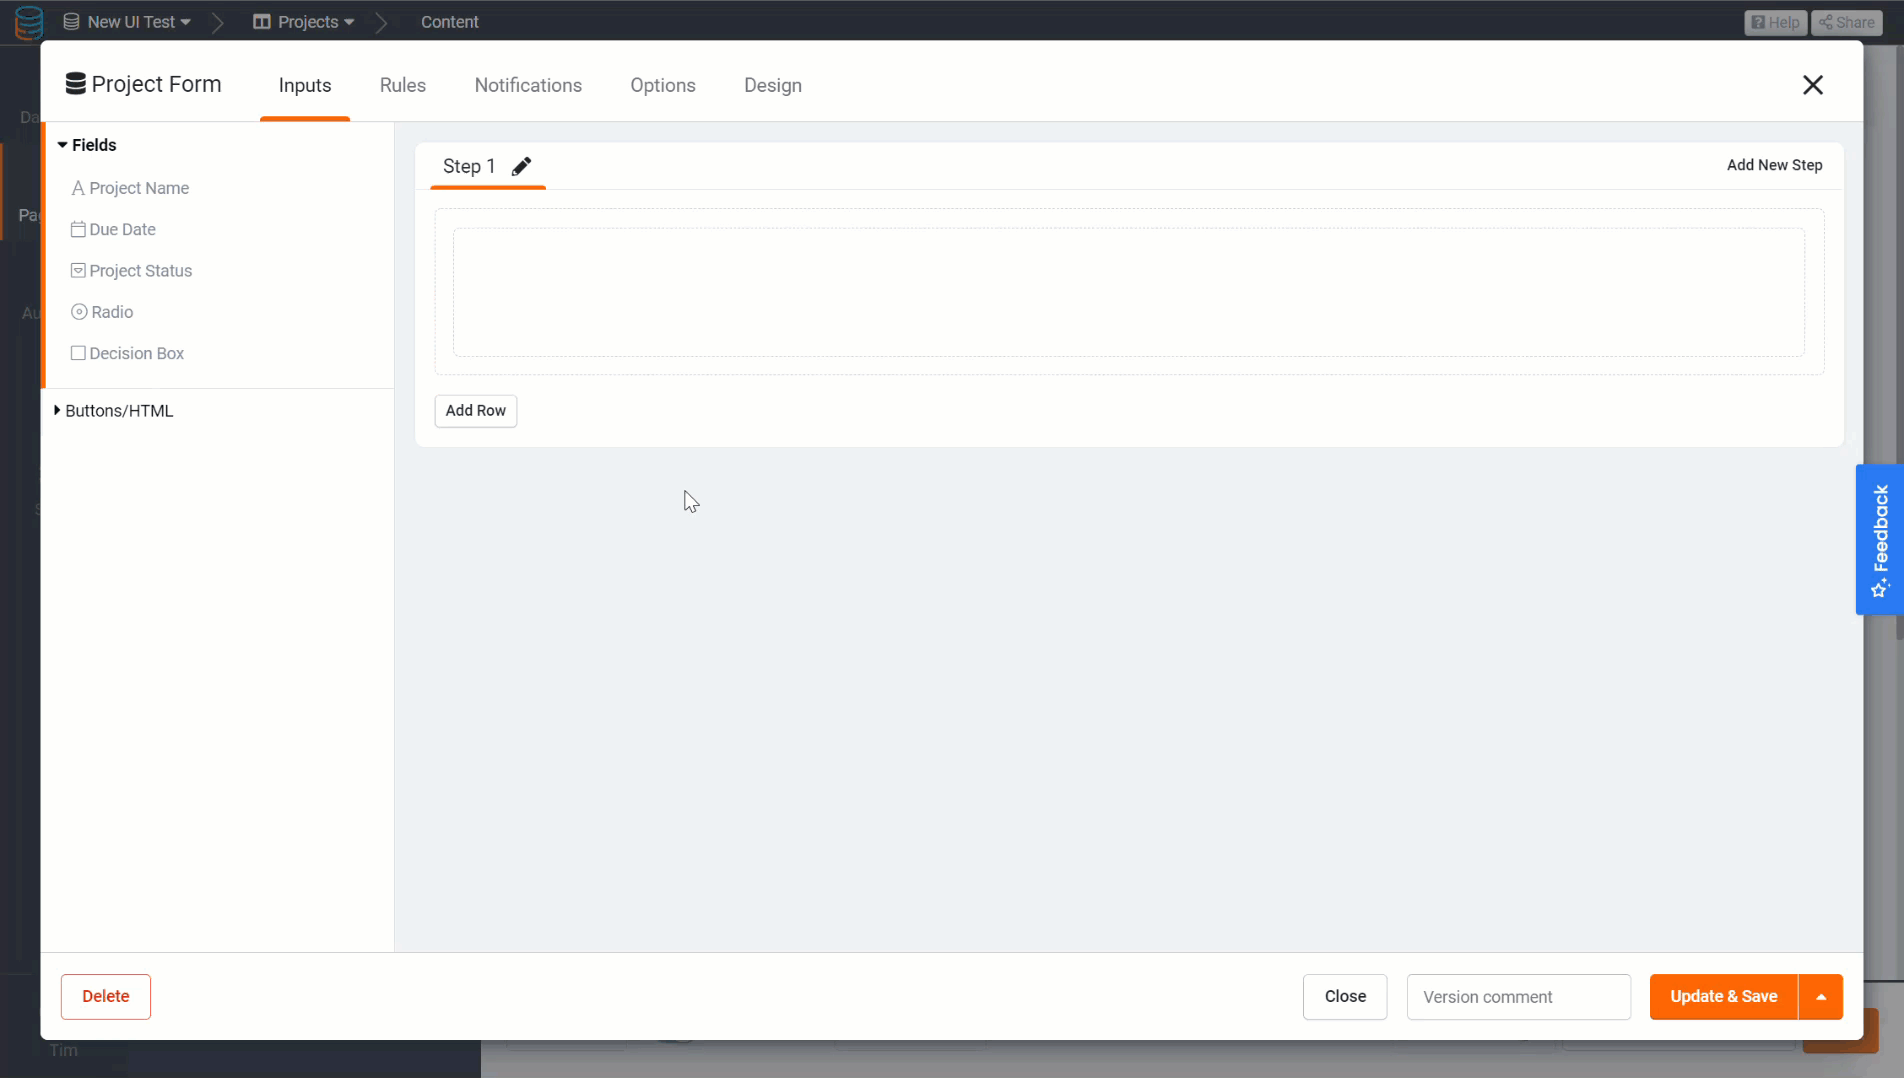Switch to the Inputs tab

coord(305,86)
